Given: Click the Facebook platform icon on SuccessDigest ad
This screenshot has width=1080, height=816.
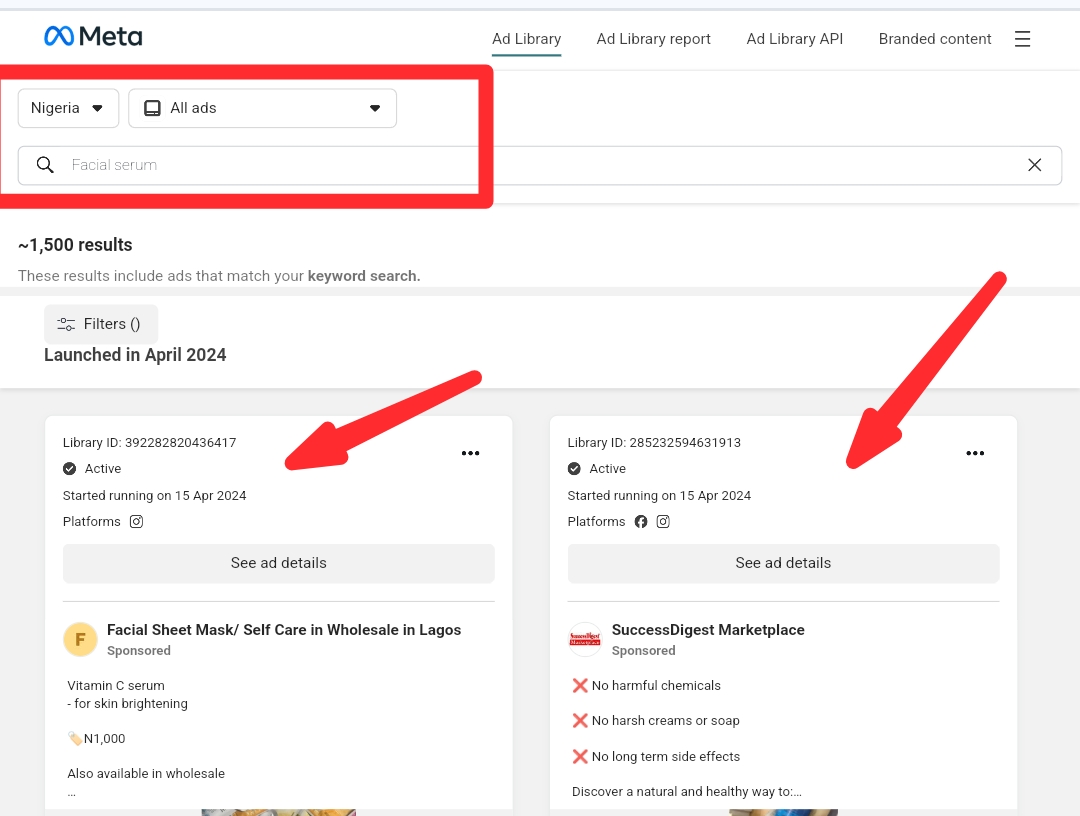Looking at the screenshot, I should [641, 521].
